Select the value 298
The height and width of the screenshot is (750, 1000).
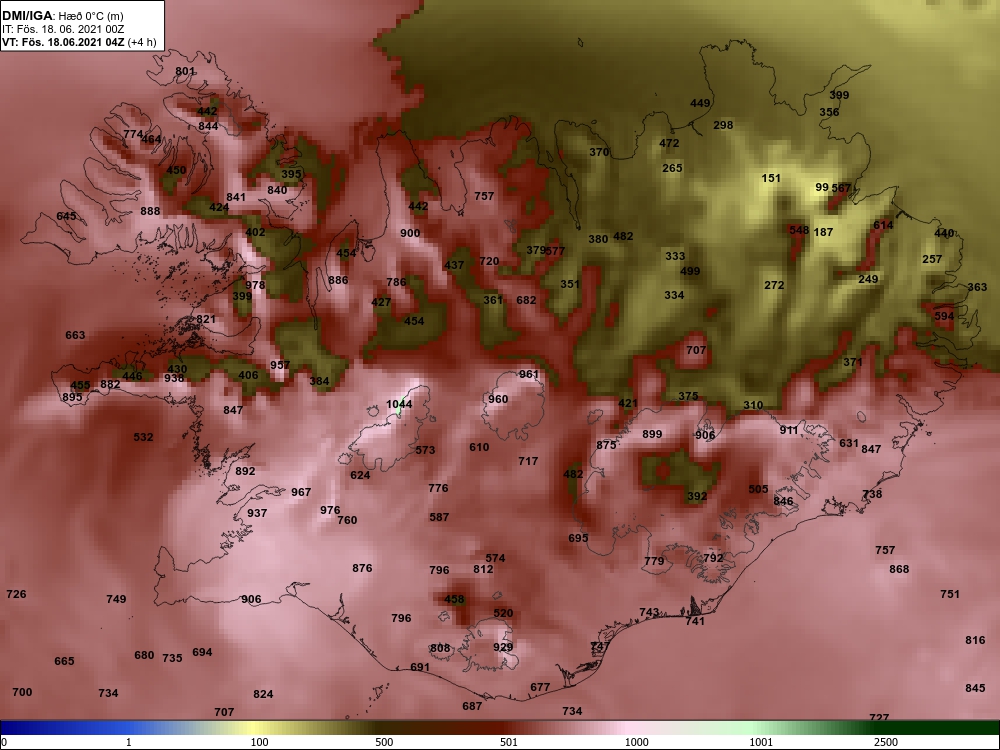pyautogui.click(x=723, y=125)
